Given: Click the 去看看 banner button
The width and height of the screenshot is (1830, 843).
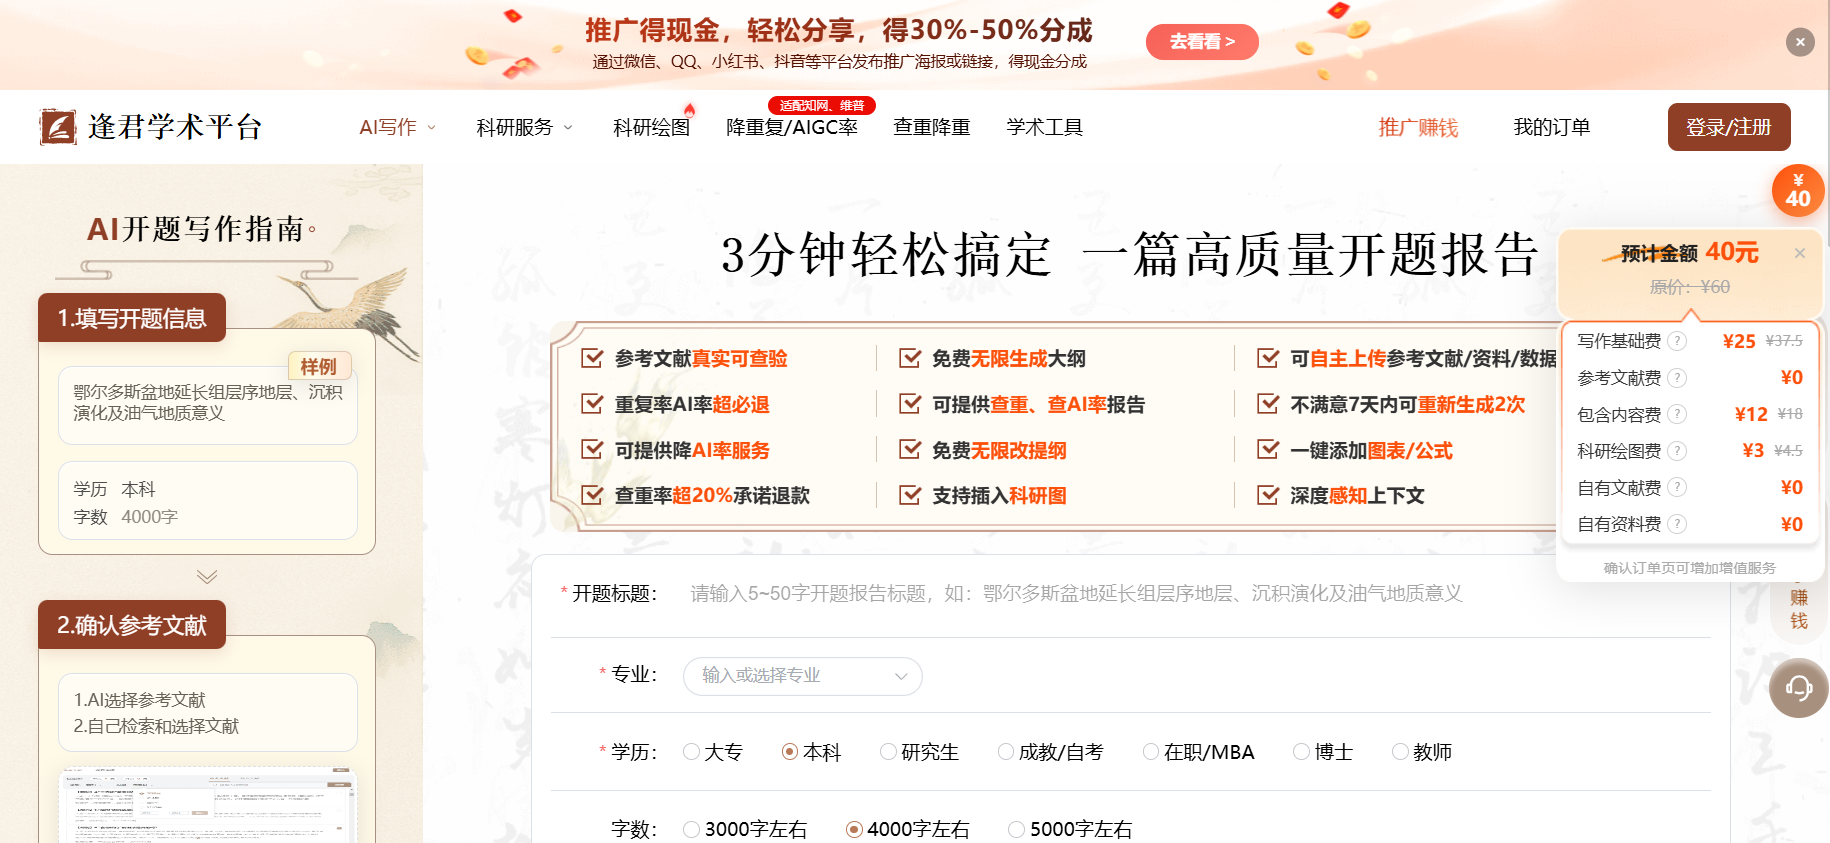Looking at the screenshot, I should [1202, 42].
